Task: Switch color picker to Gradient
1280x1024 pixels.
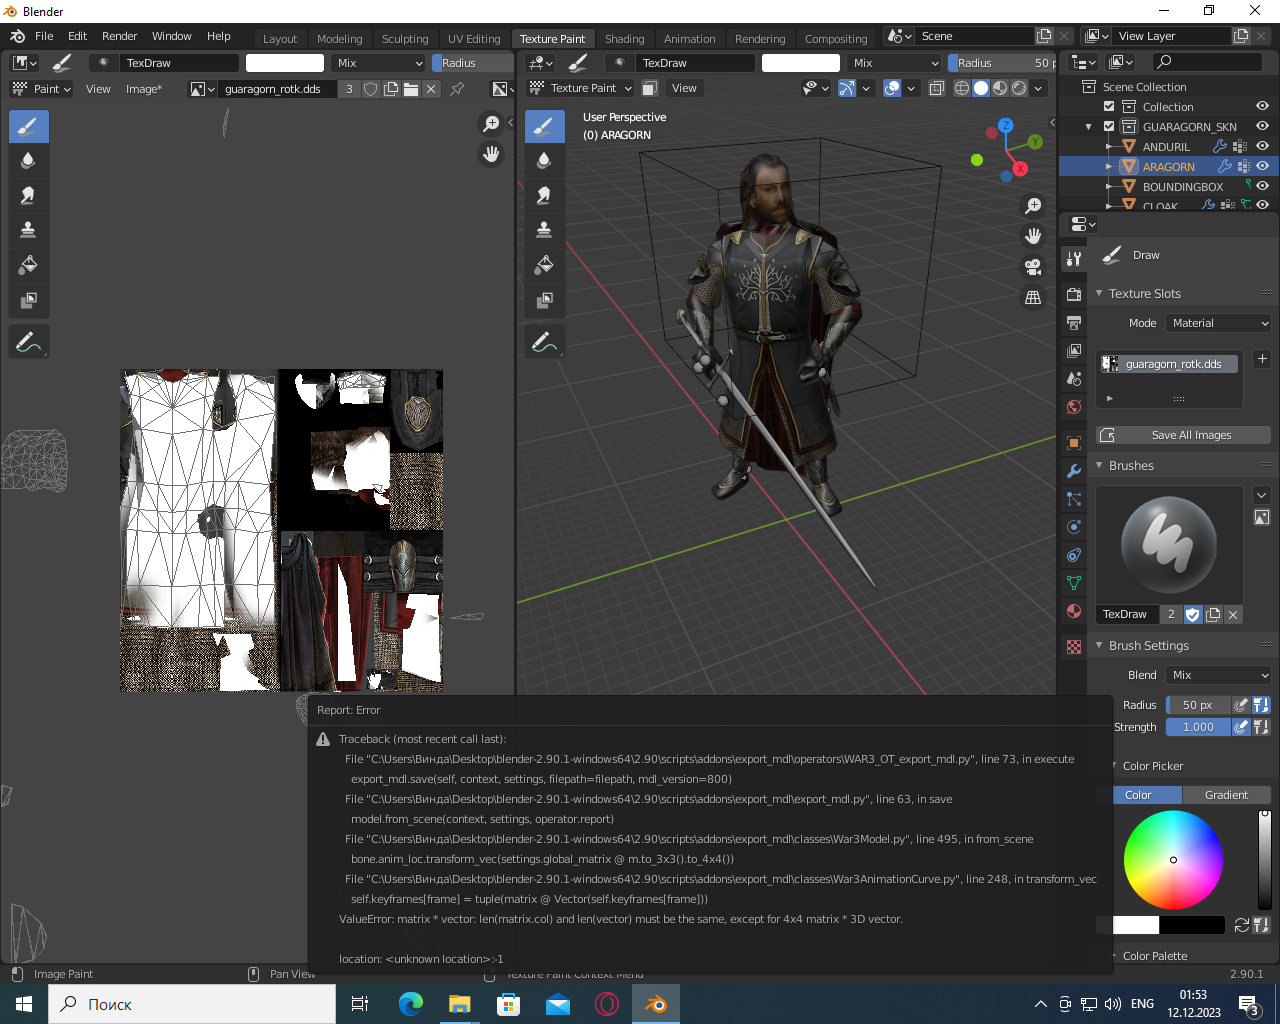Action: point(1225,795)
